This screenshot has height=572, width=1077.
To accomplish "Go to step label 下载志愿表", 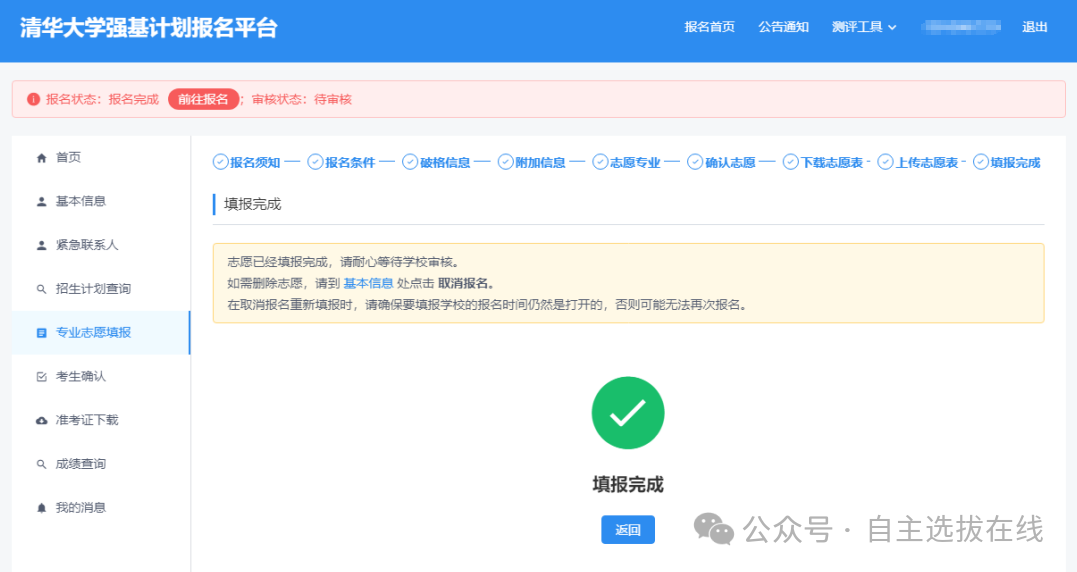I will point(832,163).
